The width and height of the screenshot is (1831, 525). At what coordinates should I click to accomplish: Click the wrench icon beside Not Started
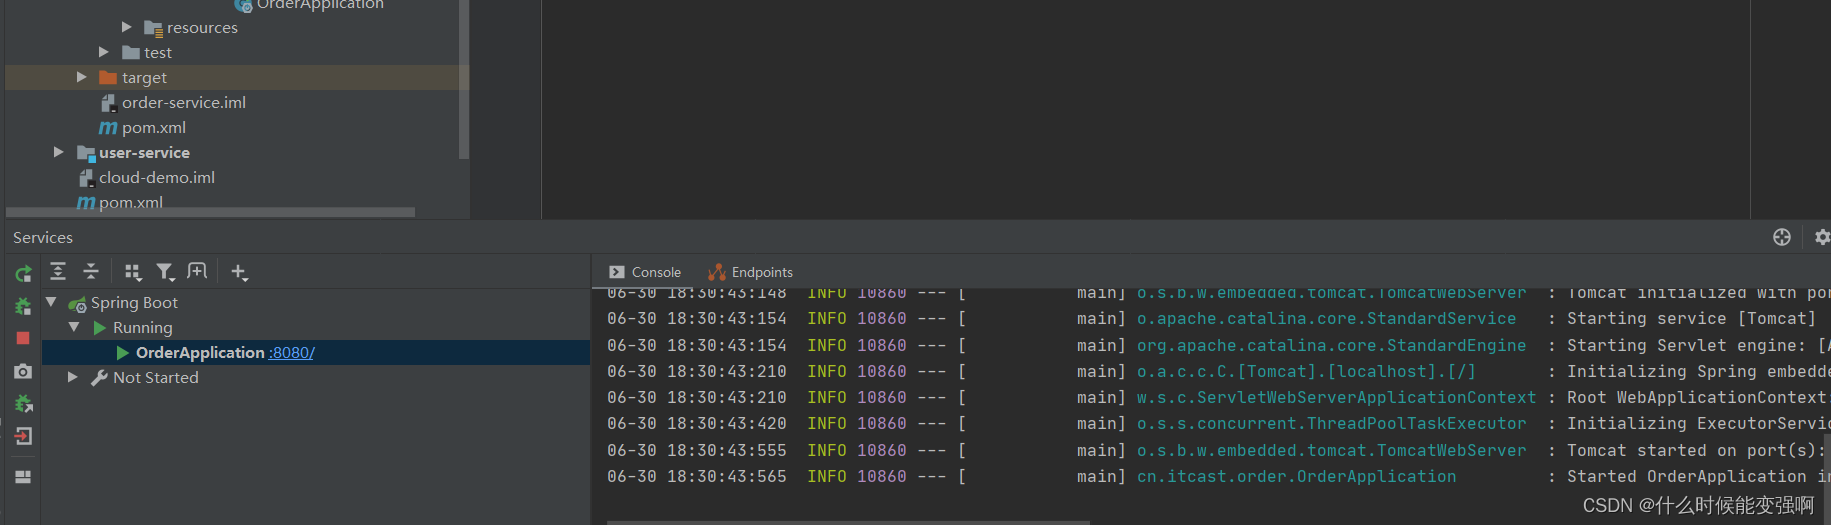point(99,377)
